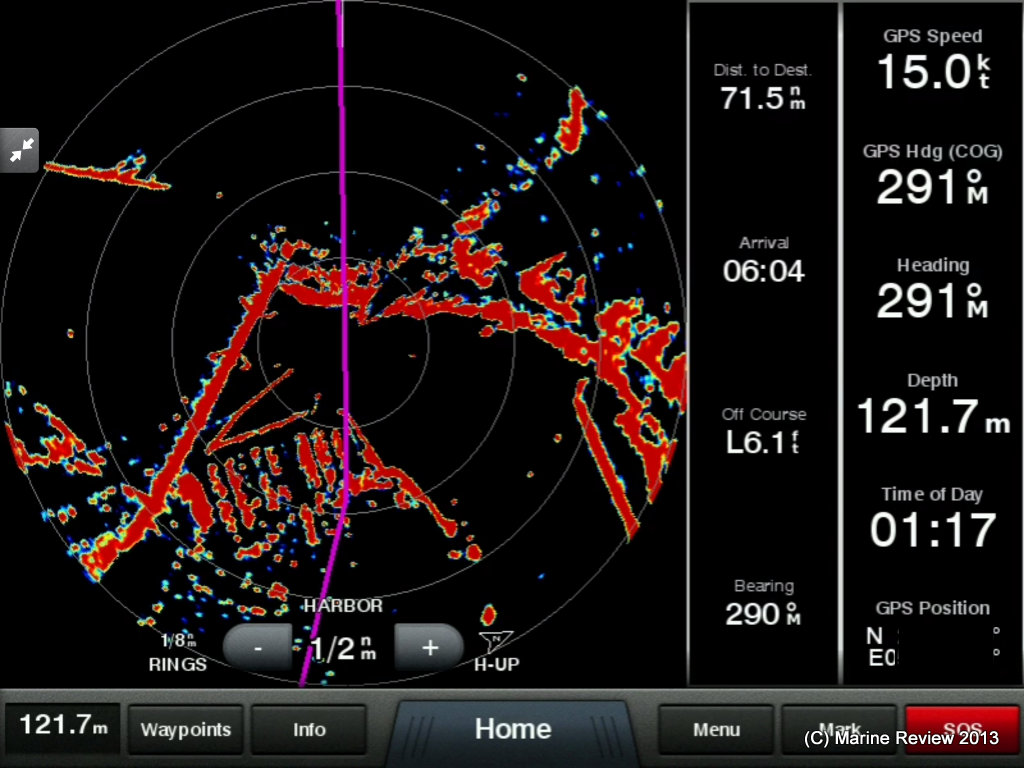Tap the Bearing 290° data field
Image resolution: width=1024 pixels, height=768 pixels.
(x=763, y=603)
